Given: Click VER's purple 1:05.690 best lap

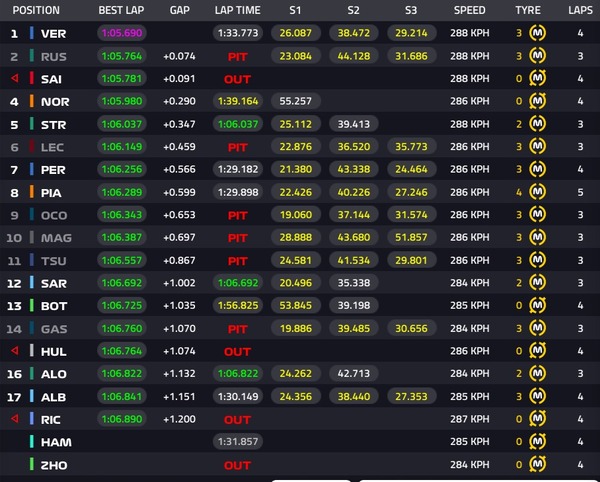Looking at the screenshot, I should 122,33.
